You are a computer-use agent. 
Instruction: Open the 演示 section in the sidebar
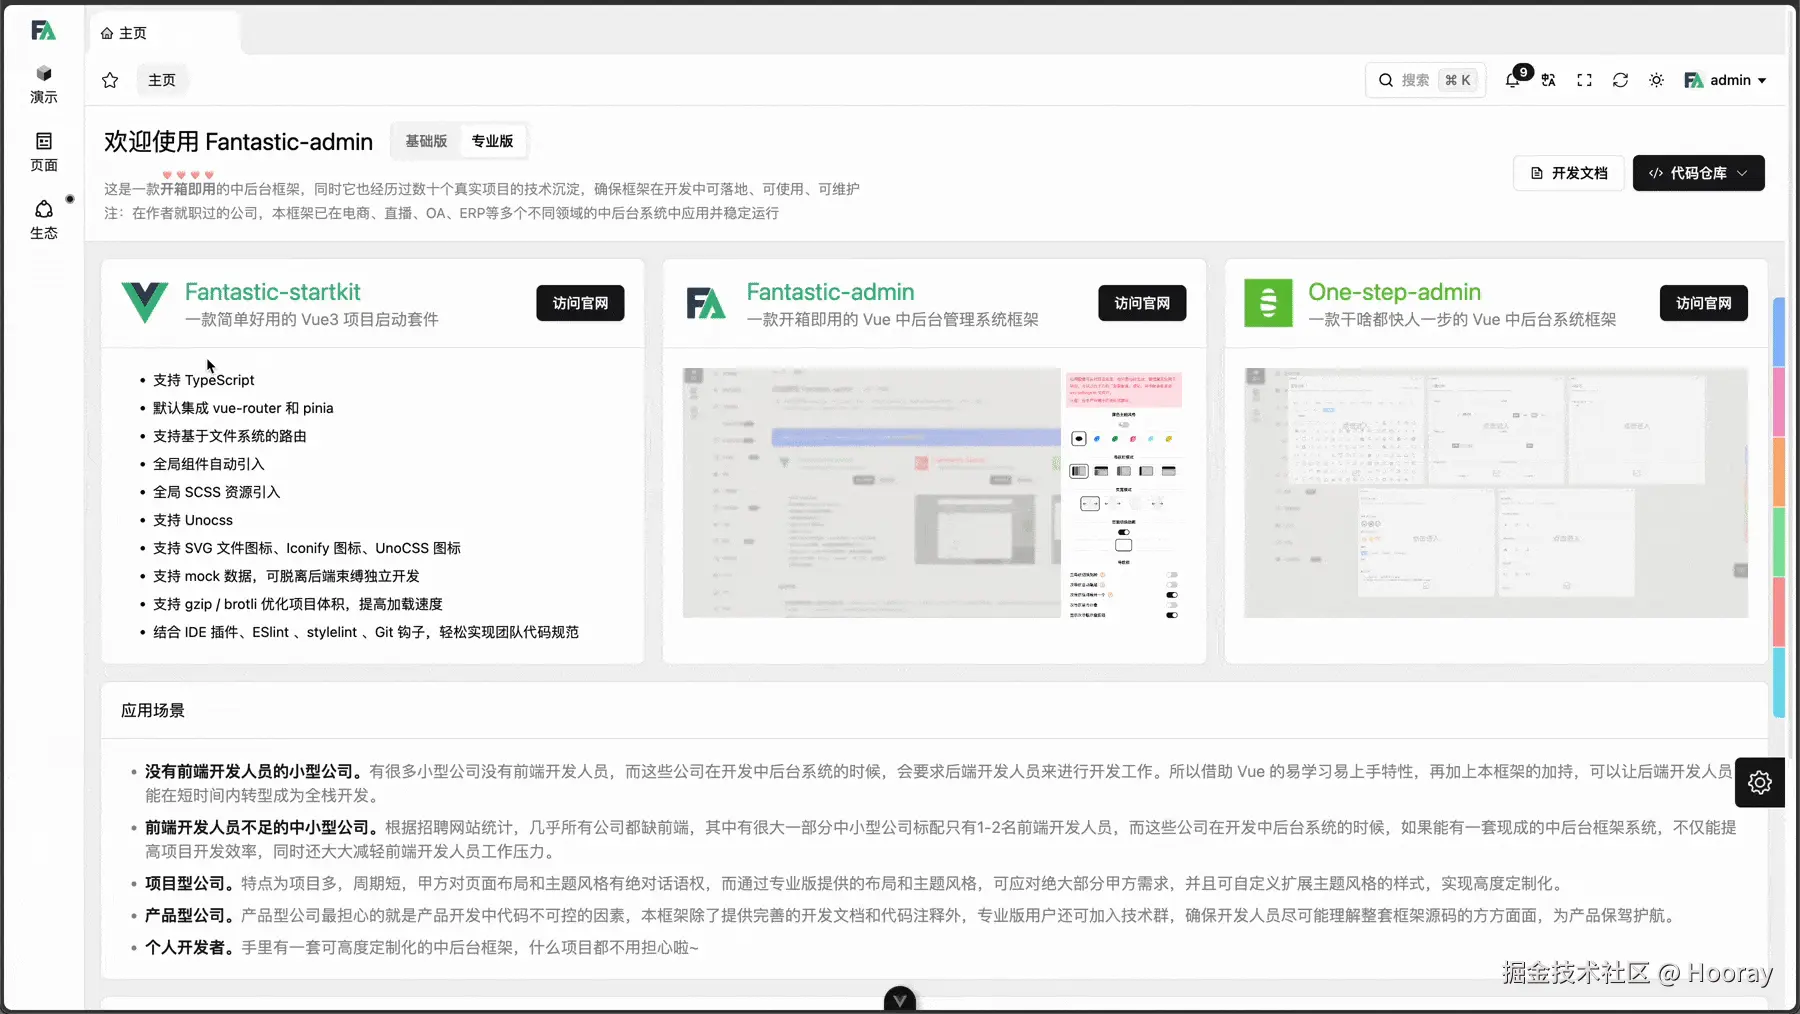coord(44,82)
